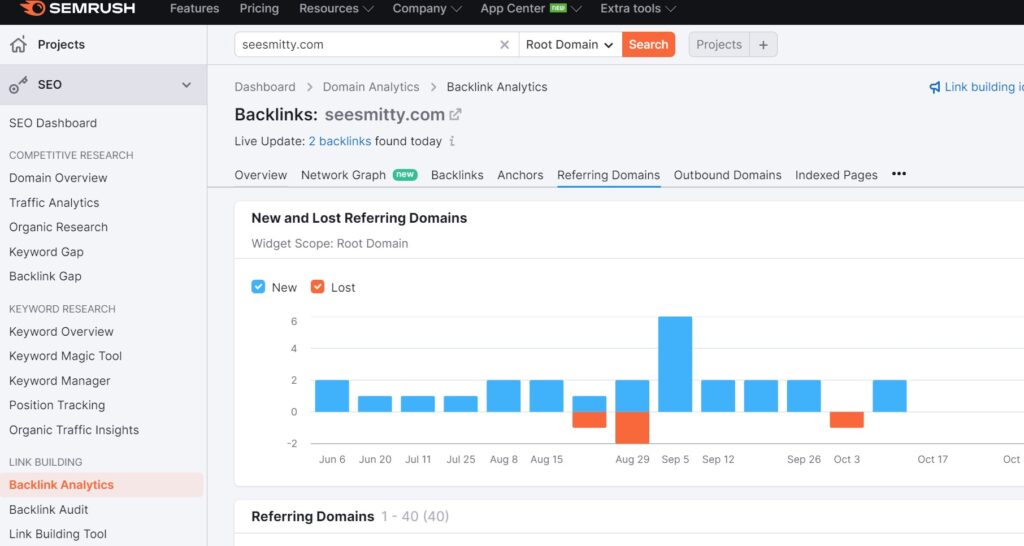
Task: Open the Root Domain dropdown
Action: click(x=570, y=44)
